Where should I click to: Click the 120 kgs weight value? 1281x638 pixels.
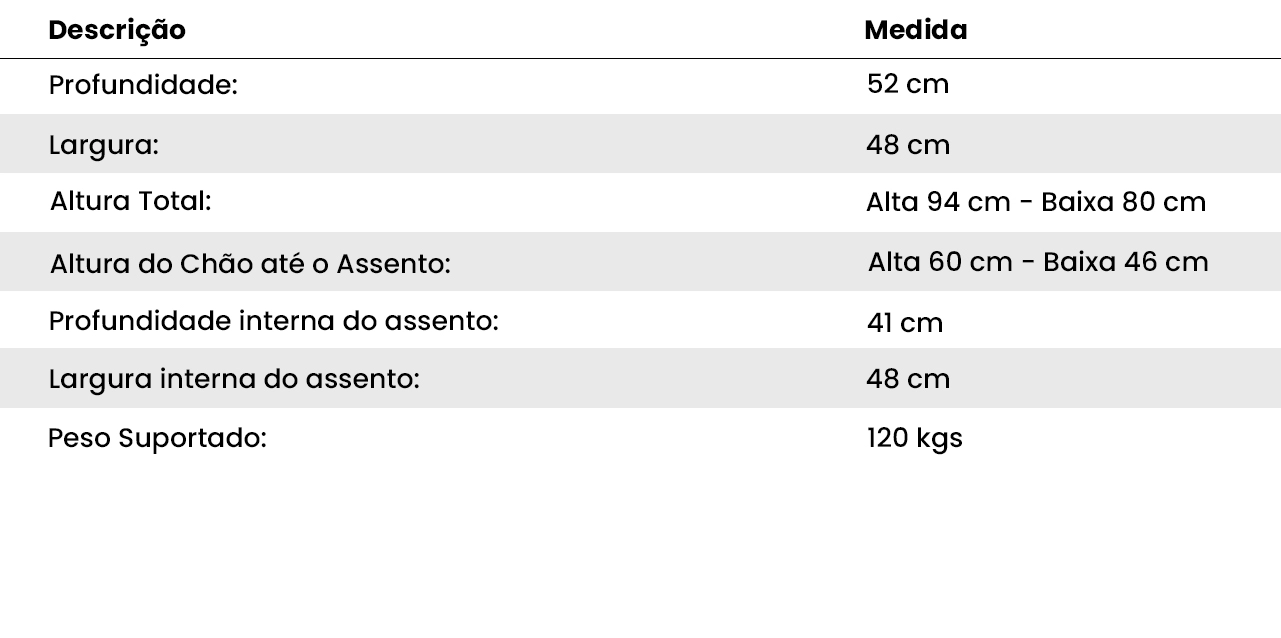(914, 438)
